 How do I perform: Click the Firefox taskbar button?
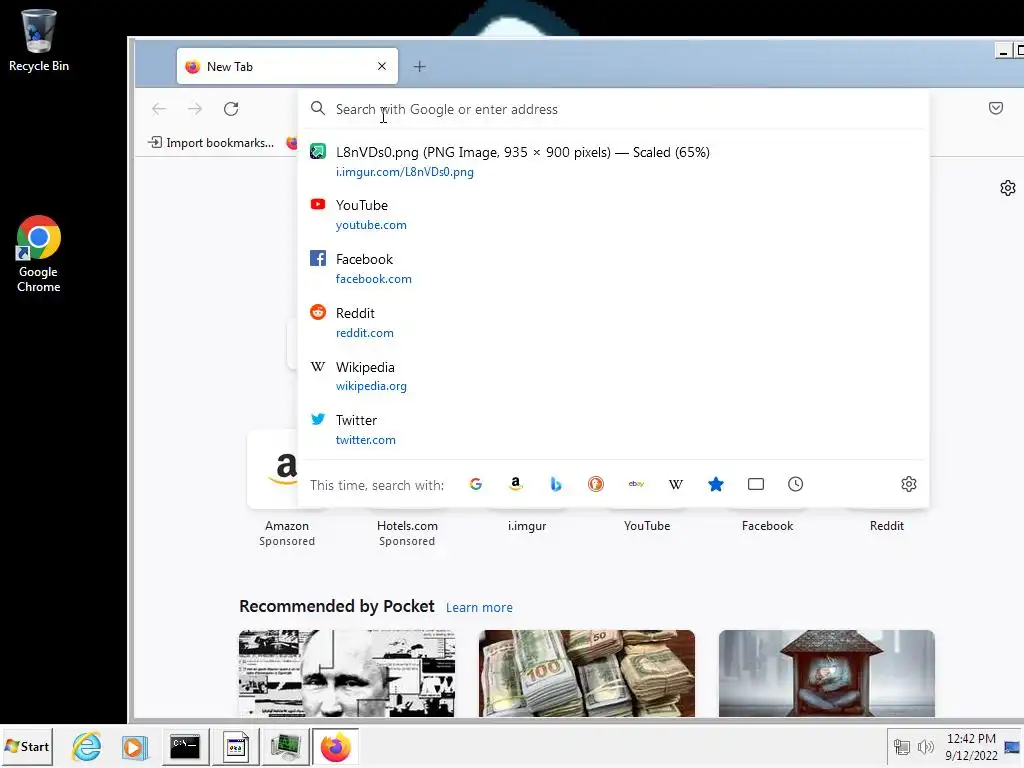coord(336,746)
